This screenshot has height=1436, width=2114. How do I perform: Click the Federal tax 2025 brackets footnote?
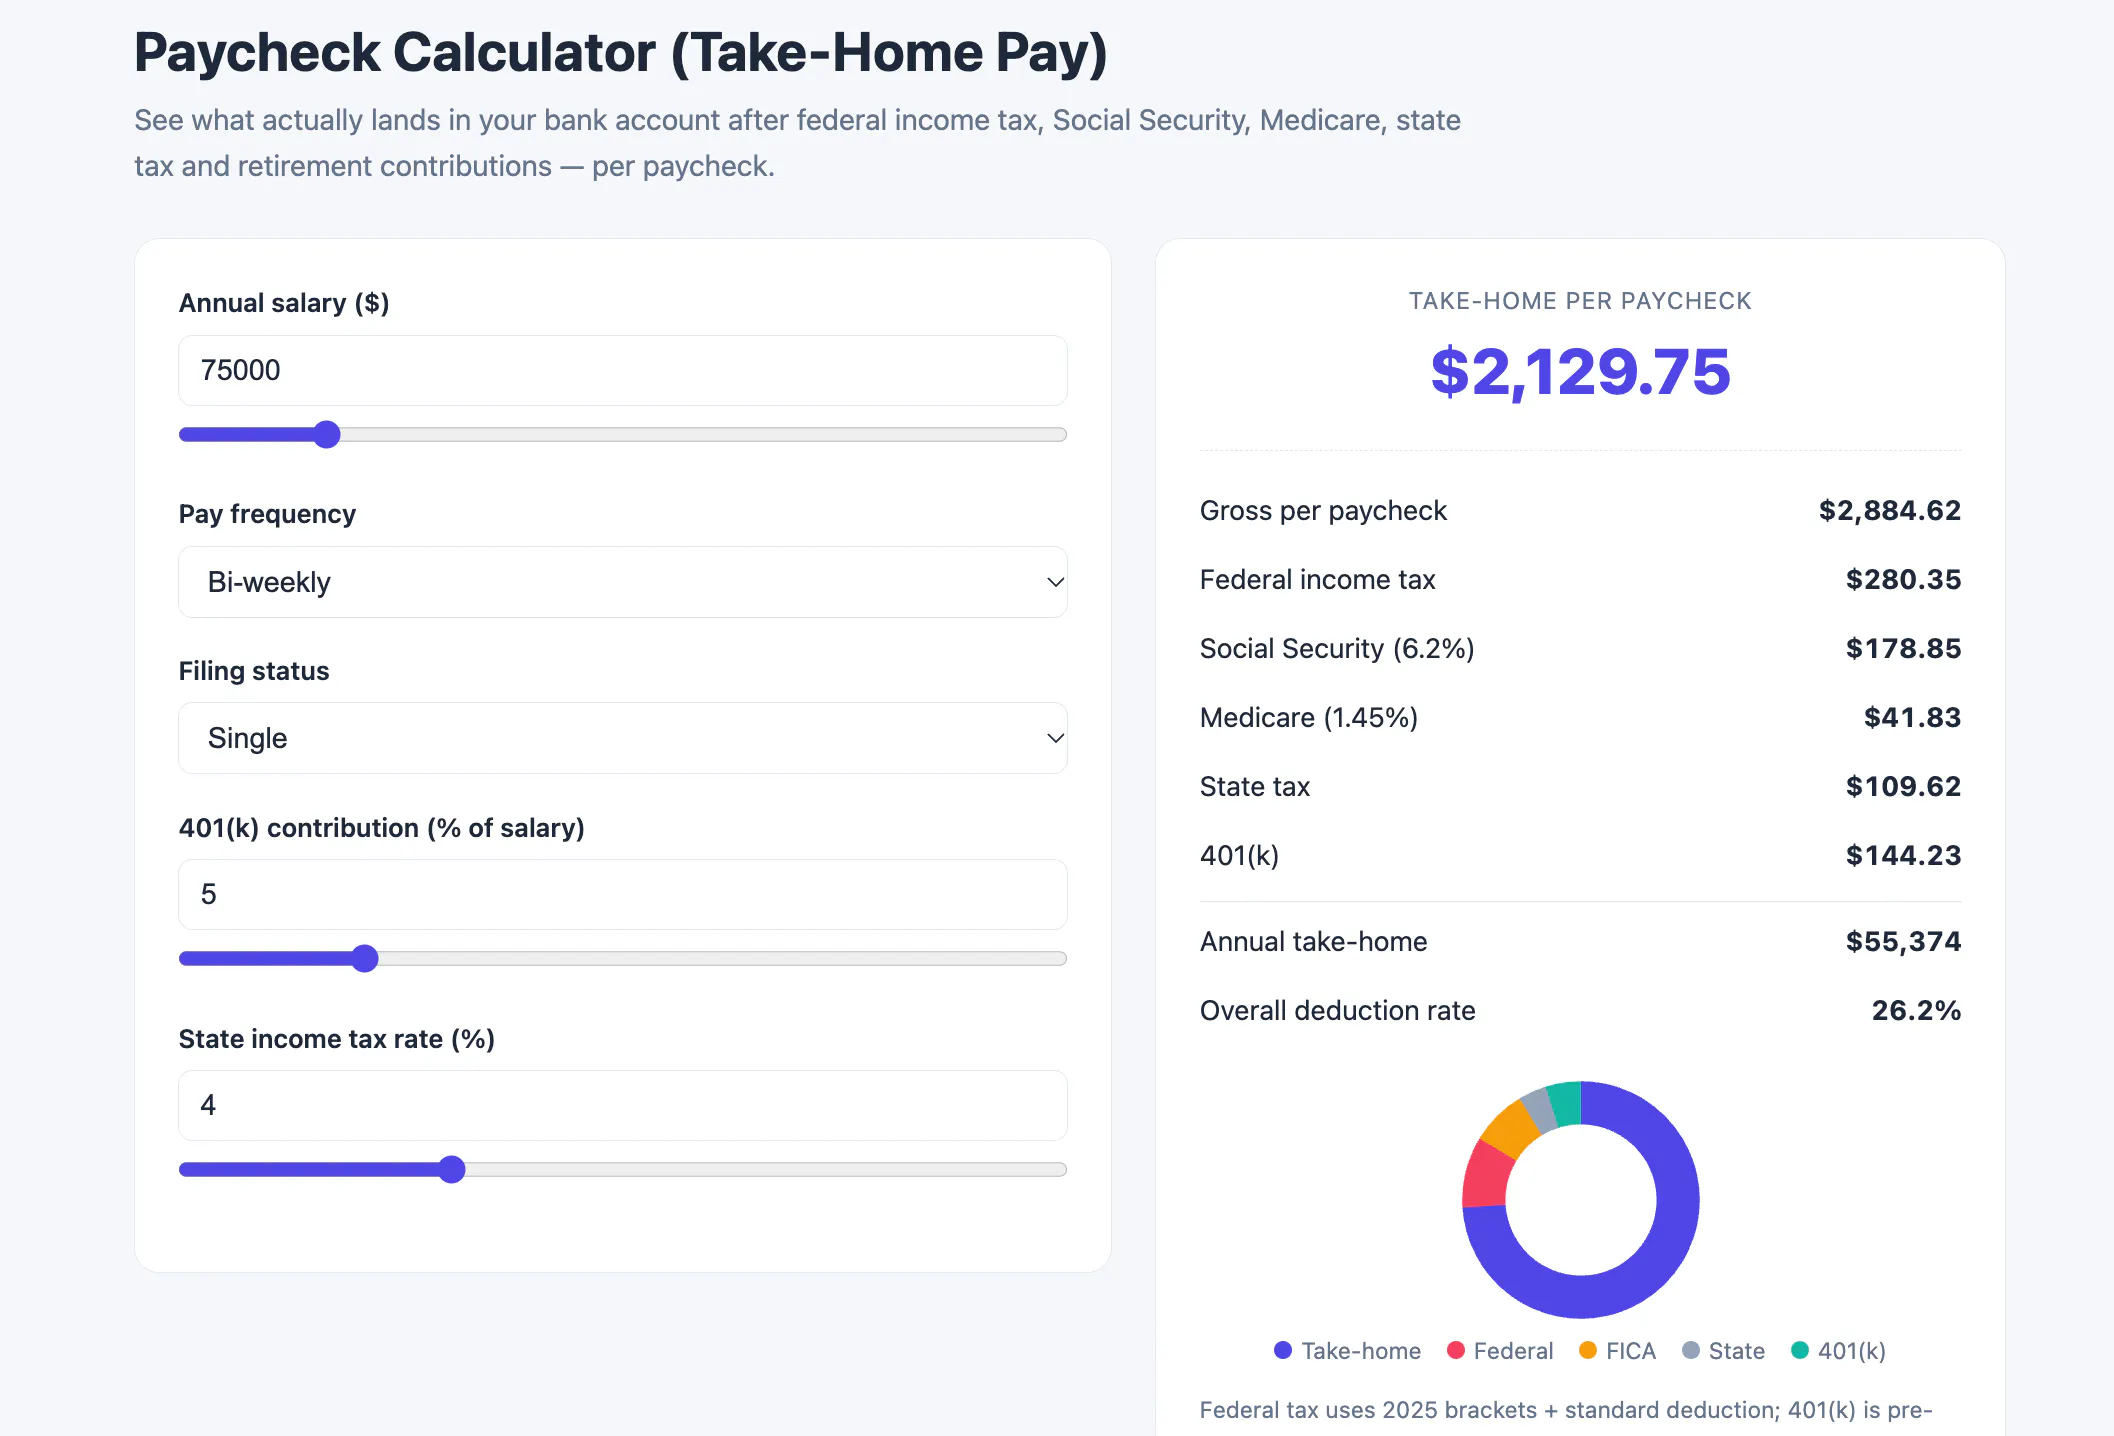coord(1566,1410)
